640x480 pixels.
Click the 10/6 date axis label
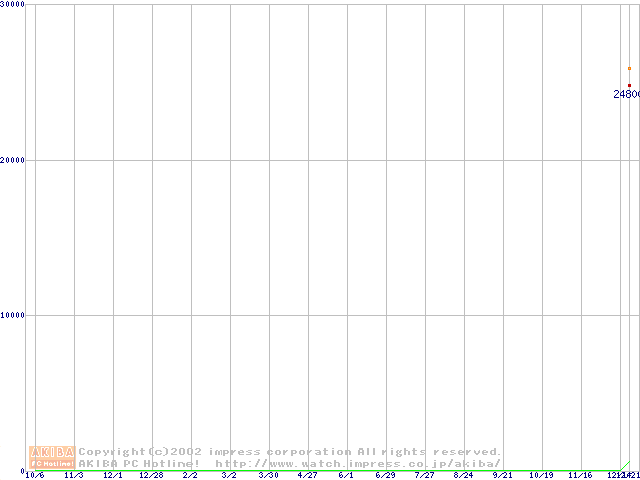click(x=34, y=475)
